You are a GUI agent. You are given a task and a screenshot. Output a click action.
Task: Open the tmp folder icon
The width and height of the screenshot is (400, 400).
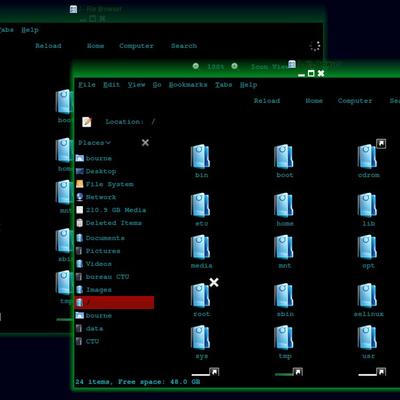pyautogui.click(x=284, y=337)
